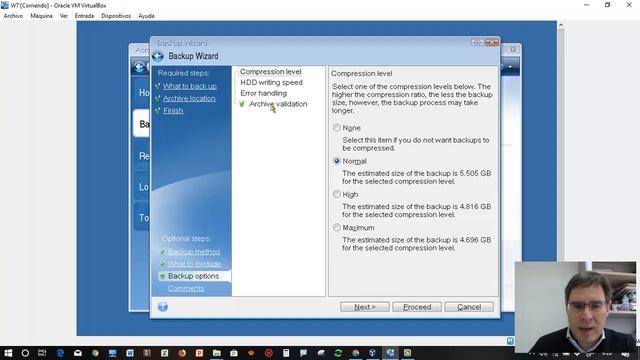Viewport: 640px width, 360px height.
Task: Launch Microsoft Edge from the taskbar
Action: (60, 353)
